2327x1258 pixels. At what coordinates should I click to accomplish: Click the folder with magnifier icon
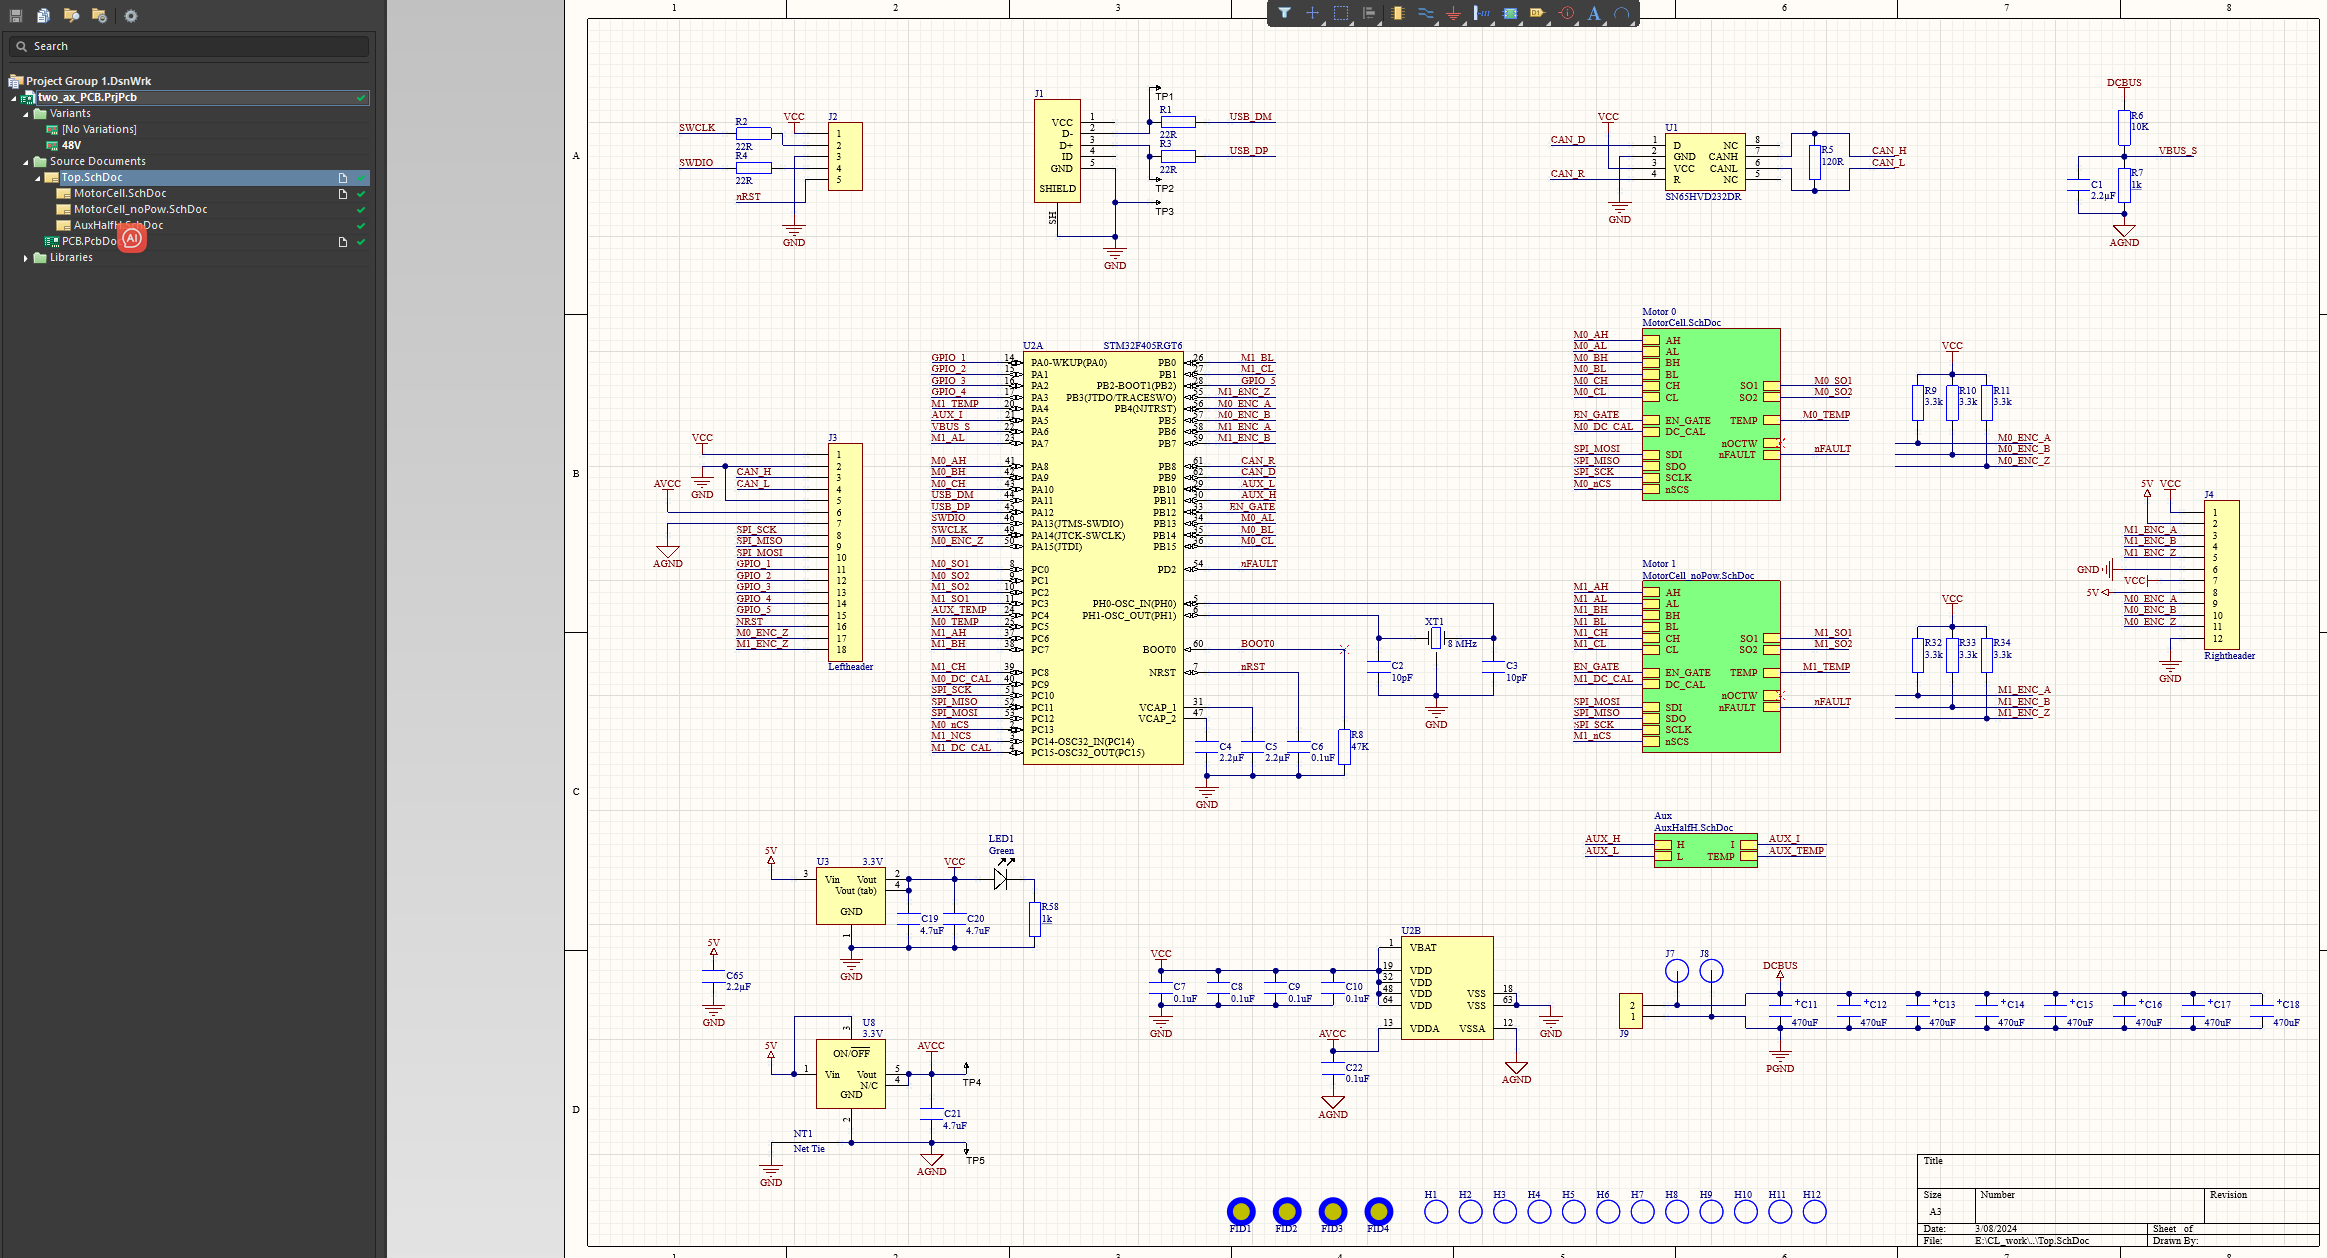[71, 15]
